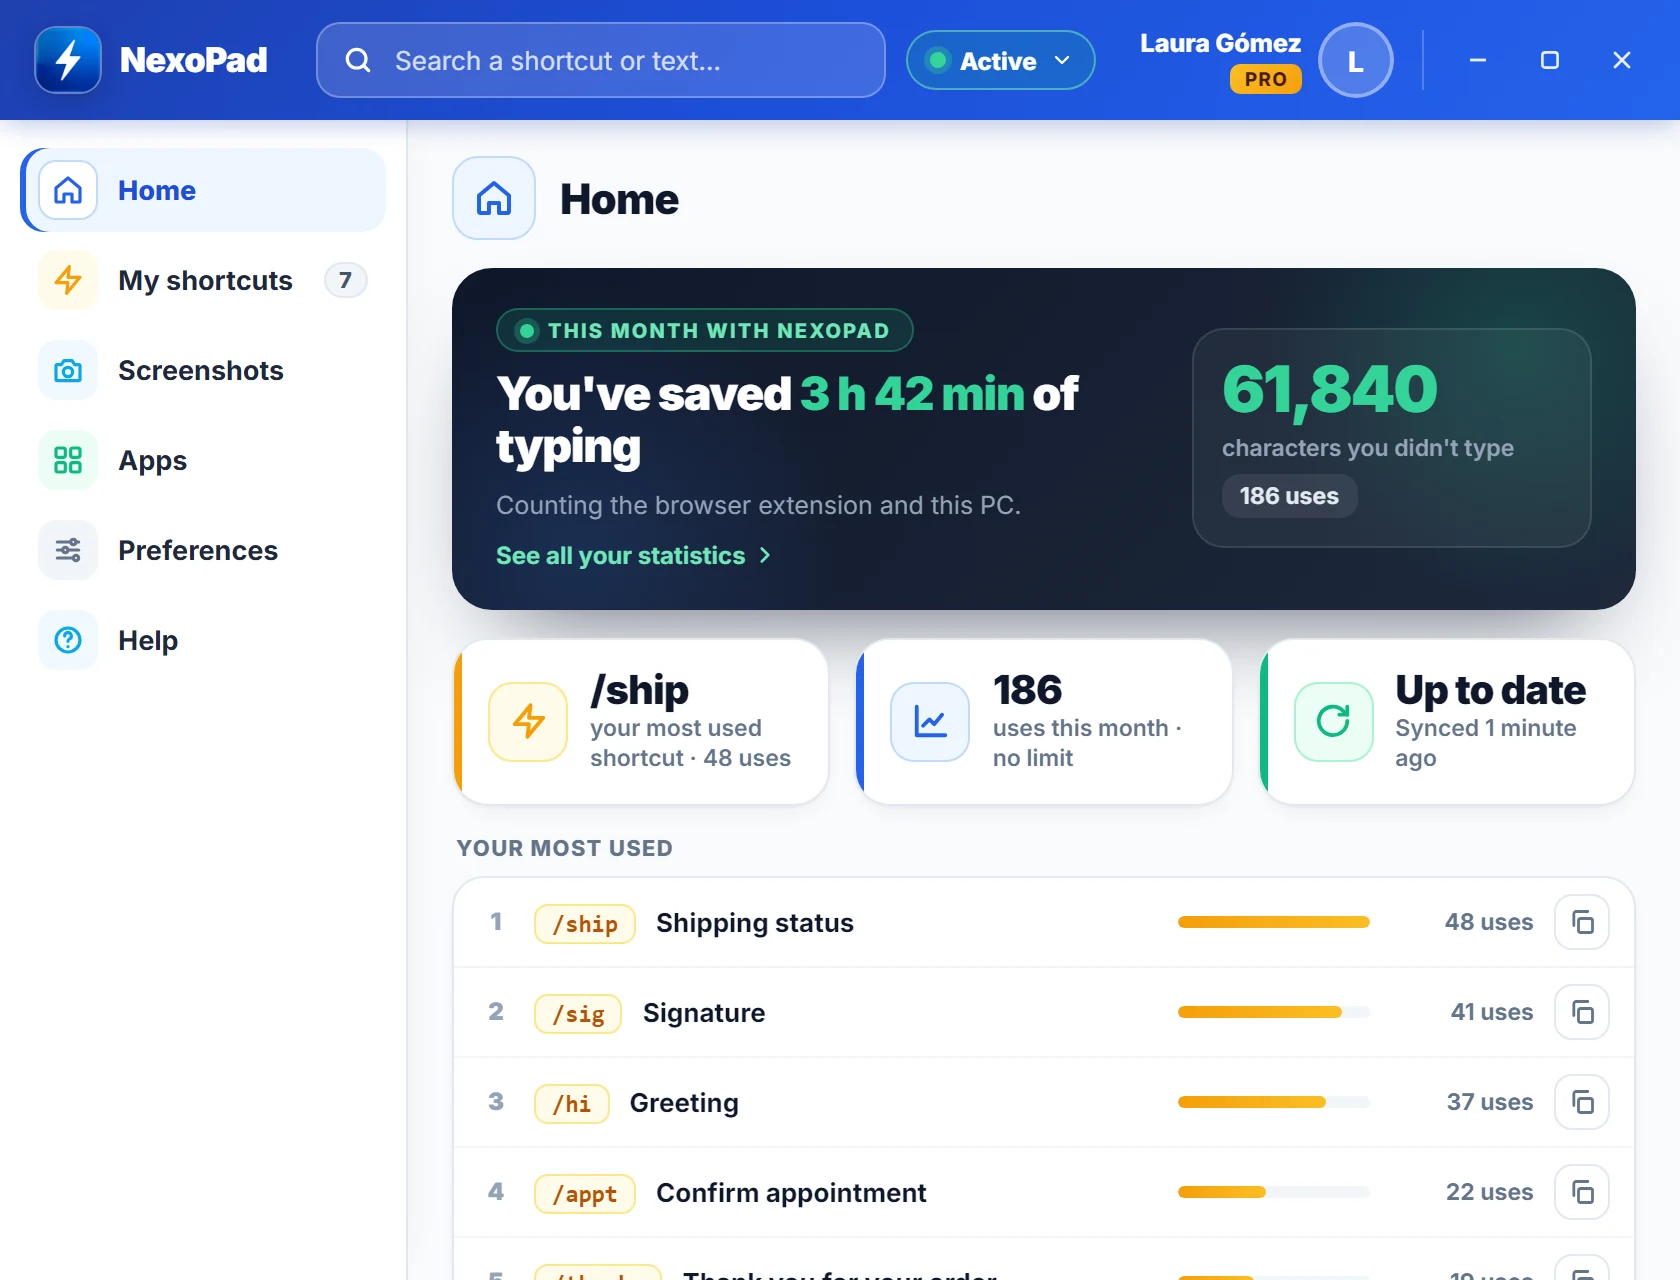This screenshot has width=1680, height=1280.
Task: Click the My shortcuts lightning icon
Action: 68,280
